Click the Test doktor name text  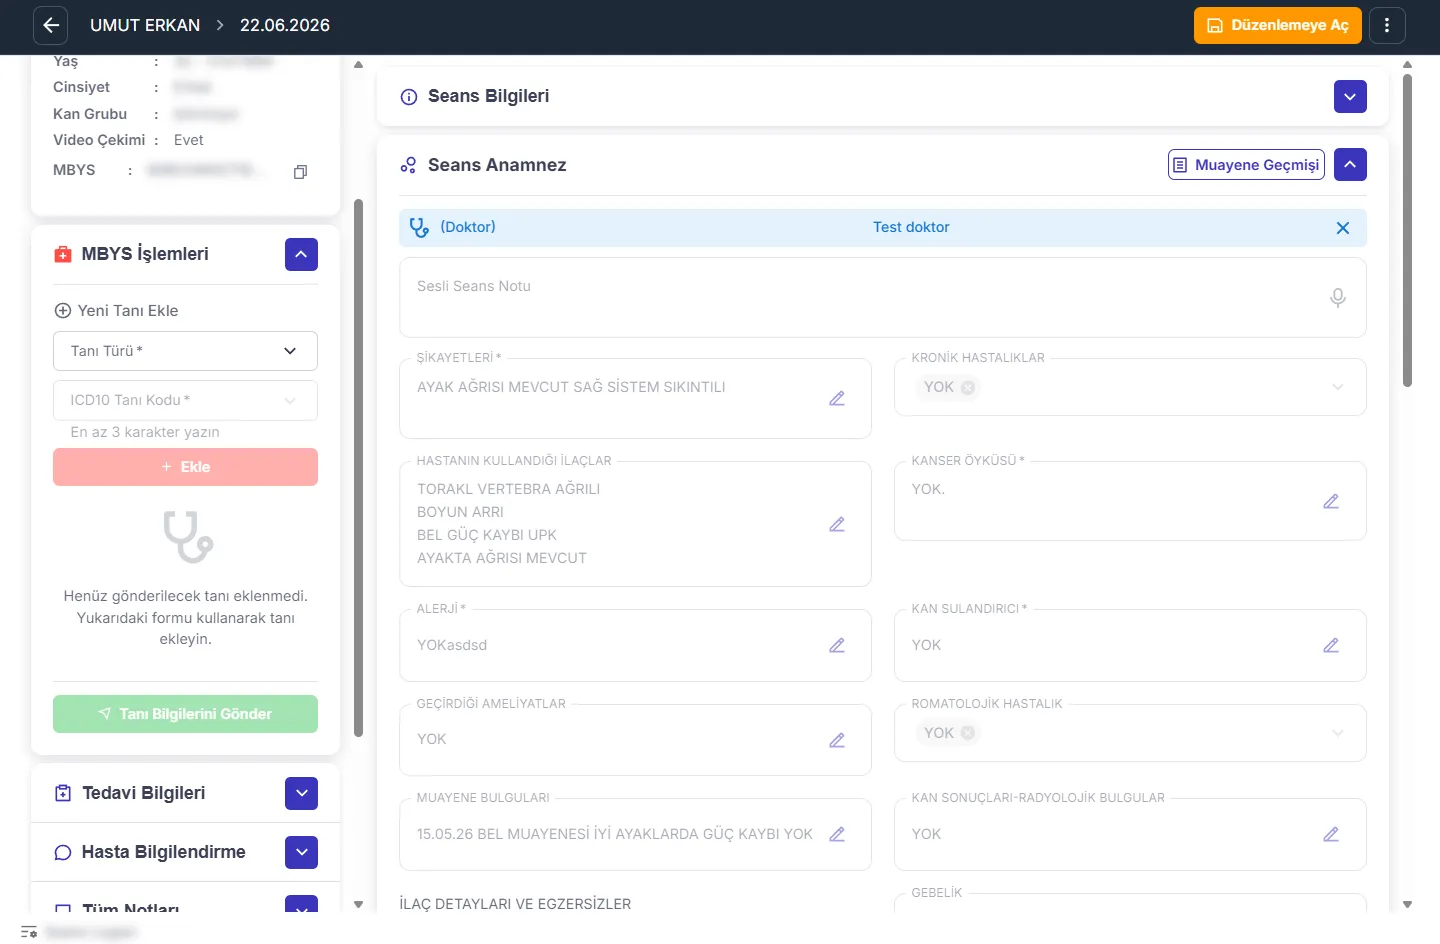click(911, 227)
